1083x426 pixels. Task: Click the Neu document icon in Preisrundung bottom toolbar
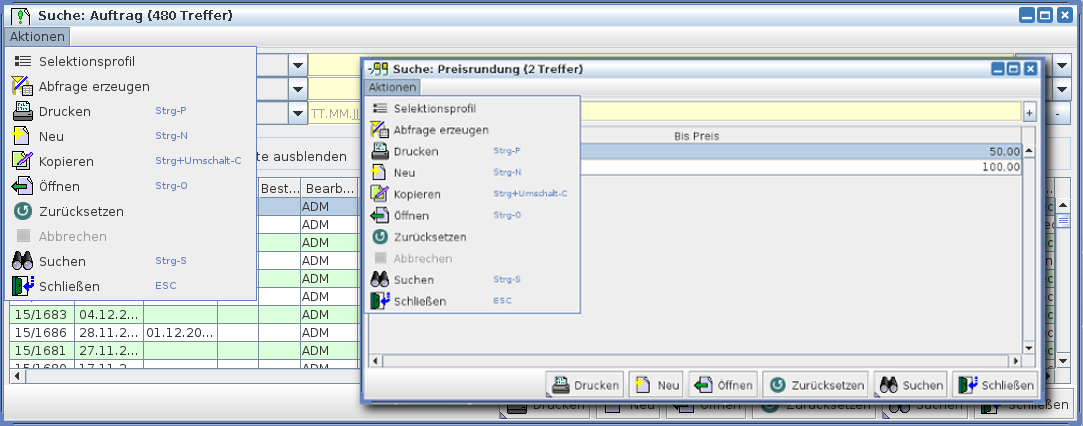[x=640, y=385]
